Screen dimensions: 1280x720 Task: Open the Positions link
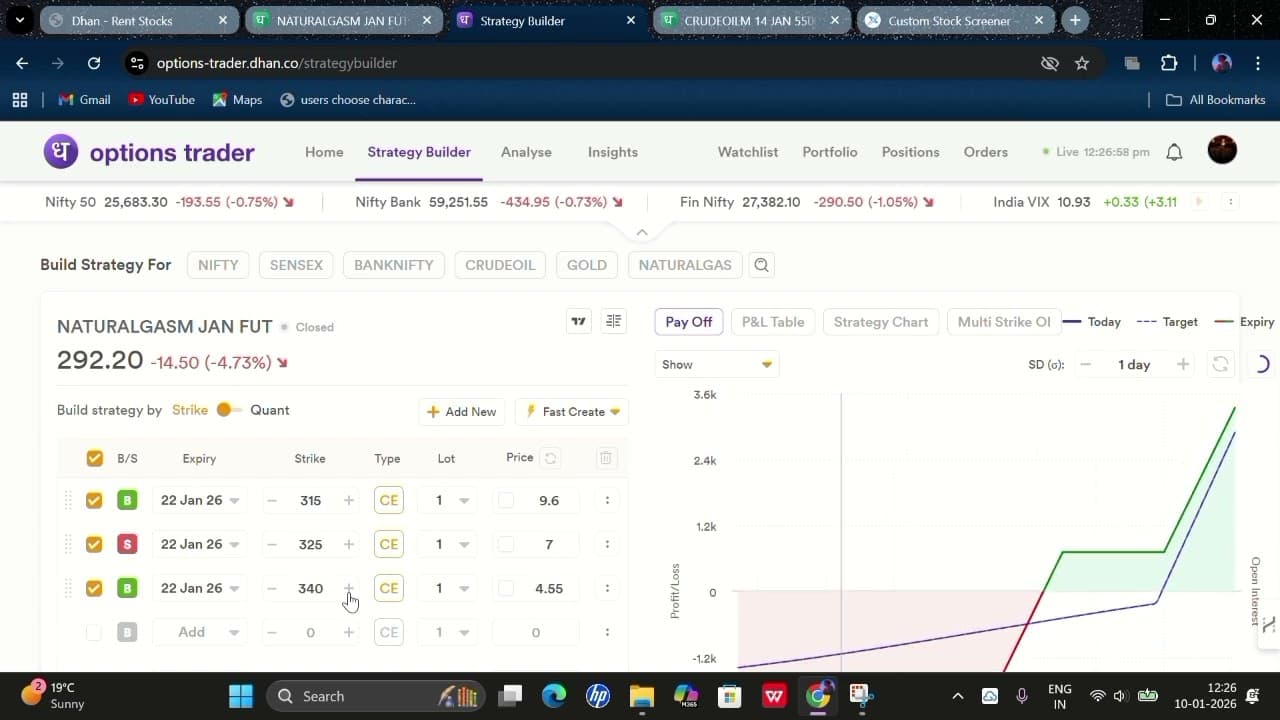pos(910,152)
